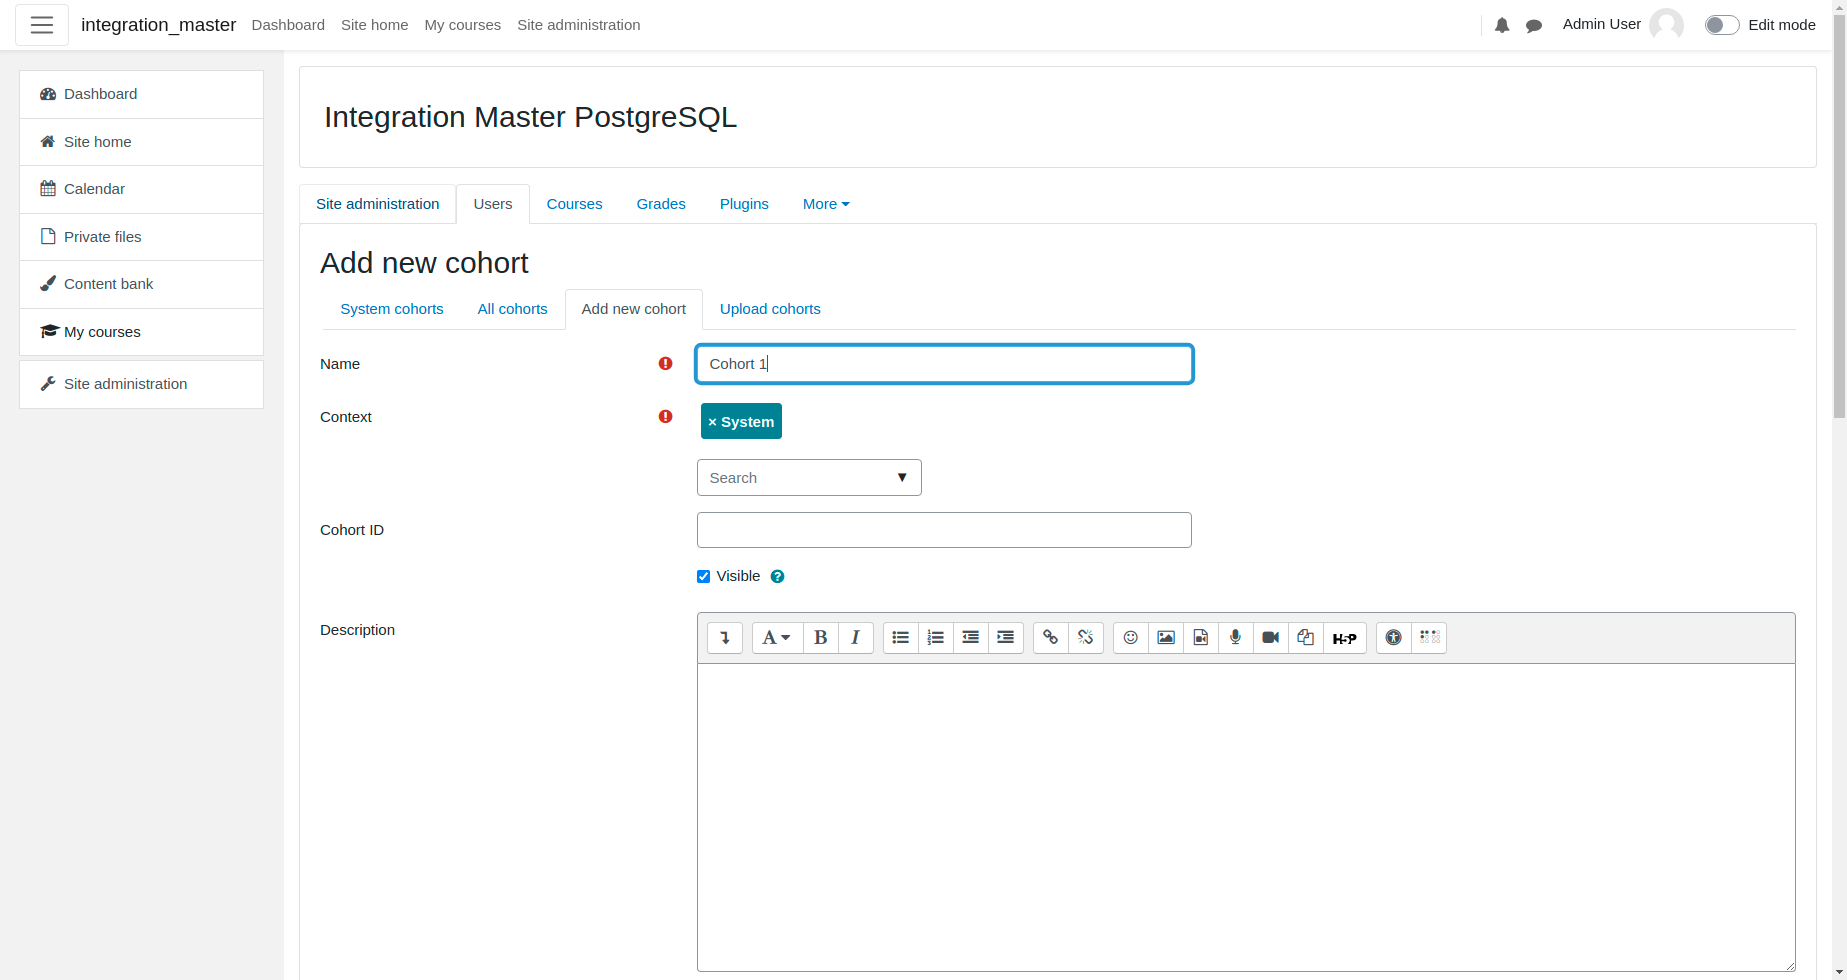Indent the text in editor
Image resolution: width=1847 pixels, height=980 pixels.
pos(1006,638)
